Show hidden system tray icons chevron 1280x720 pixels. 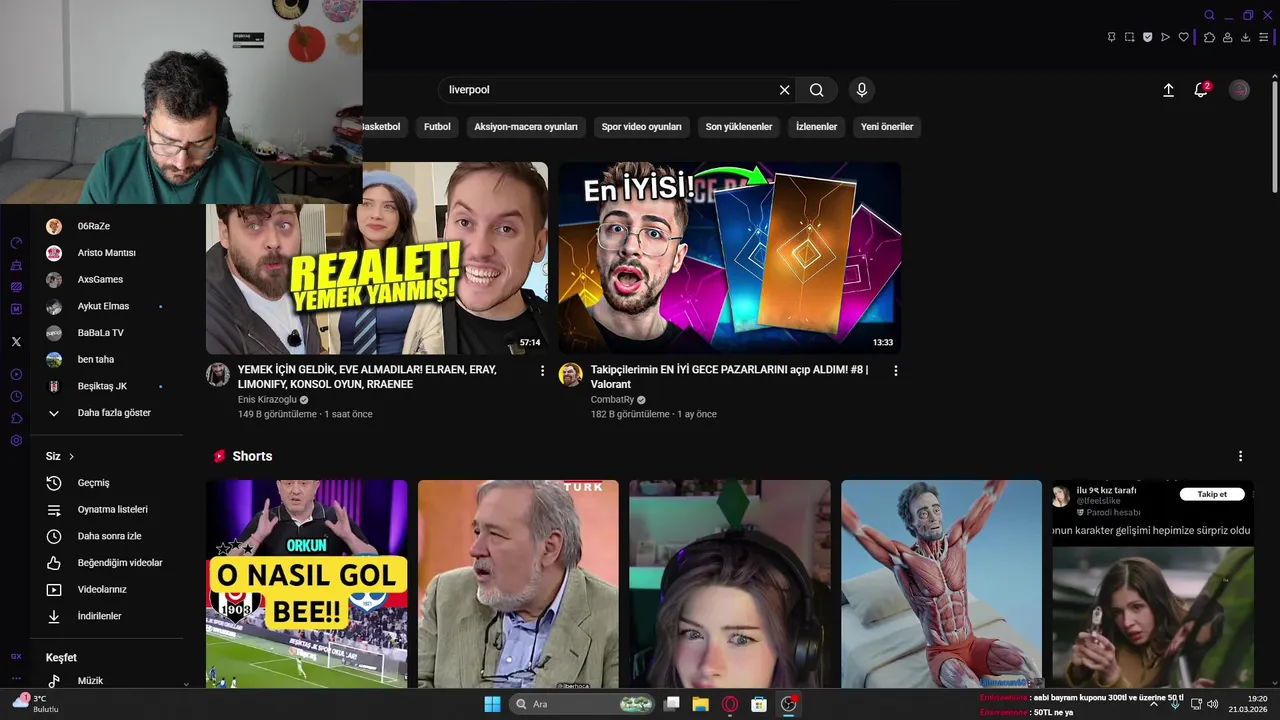(x=1153, y=704)
